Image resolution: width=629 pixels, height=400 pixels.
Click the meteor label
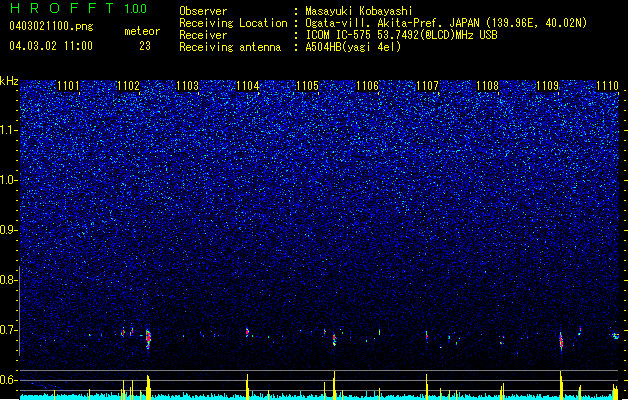(x=142, y=31)
